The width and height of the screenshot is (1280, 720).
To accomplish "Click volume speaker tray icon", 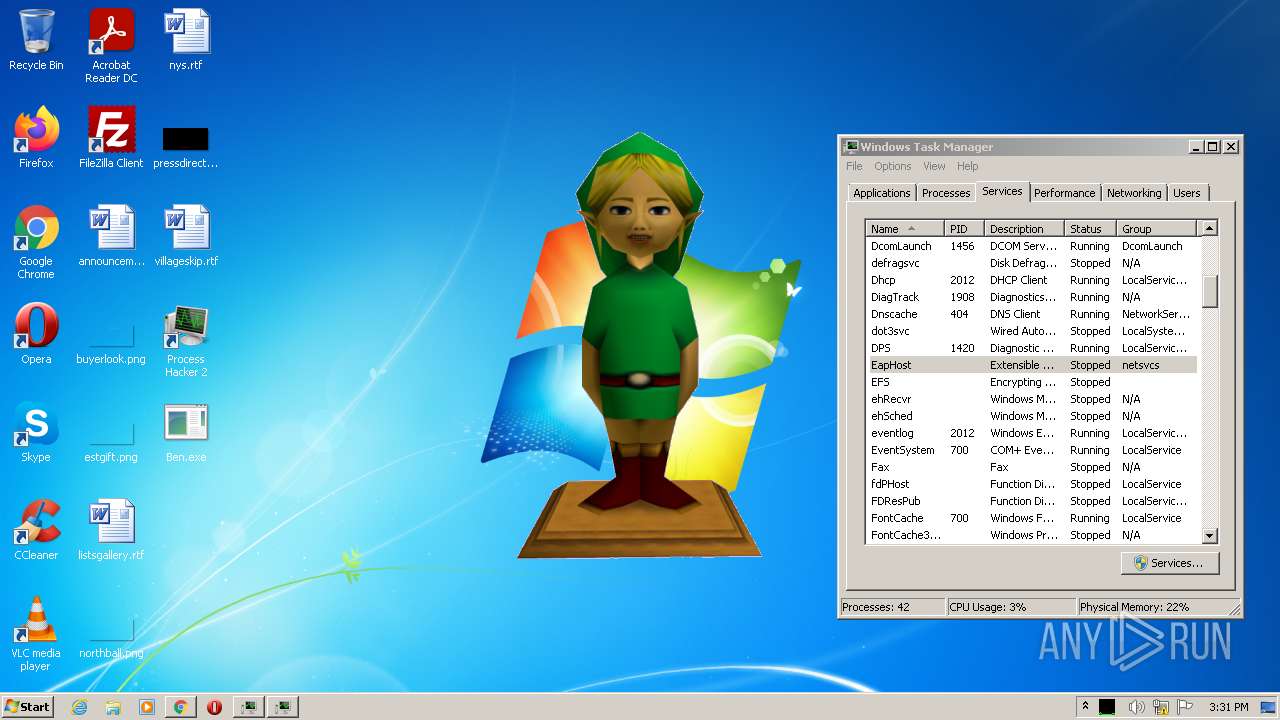I will pos(1136,707).
